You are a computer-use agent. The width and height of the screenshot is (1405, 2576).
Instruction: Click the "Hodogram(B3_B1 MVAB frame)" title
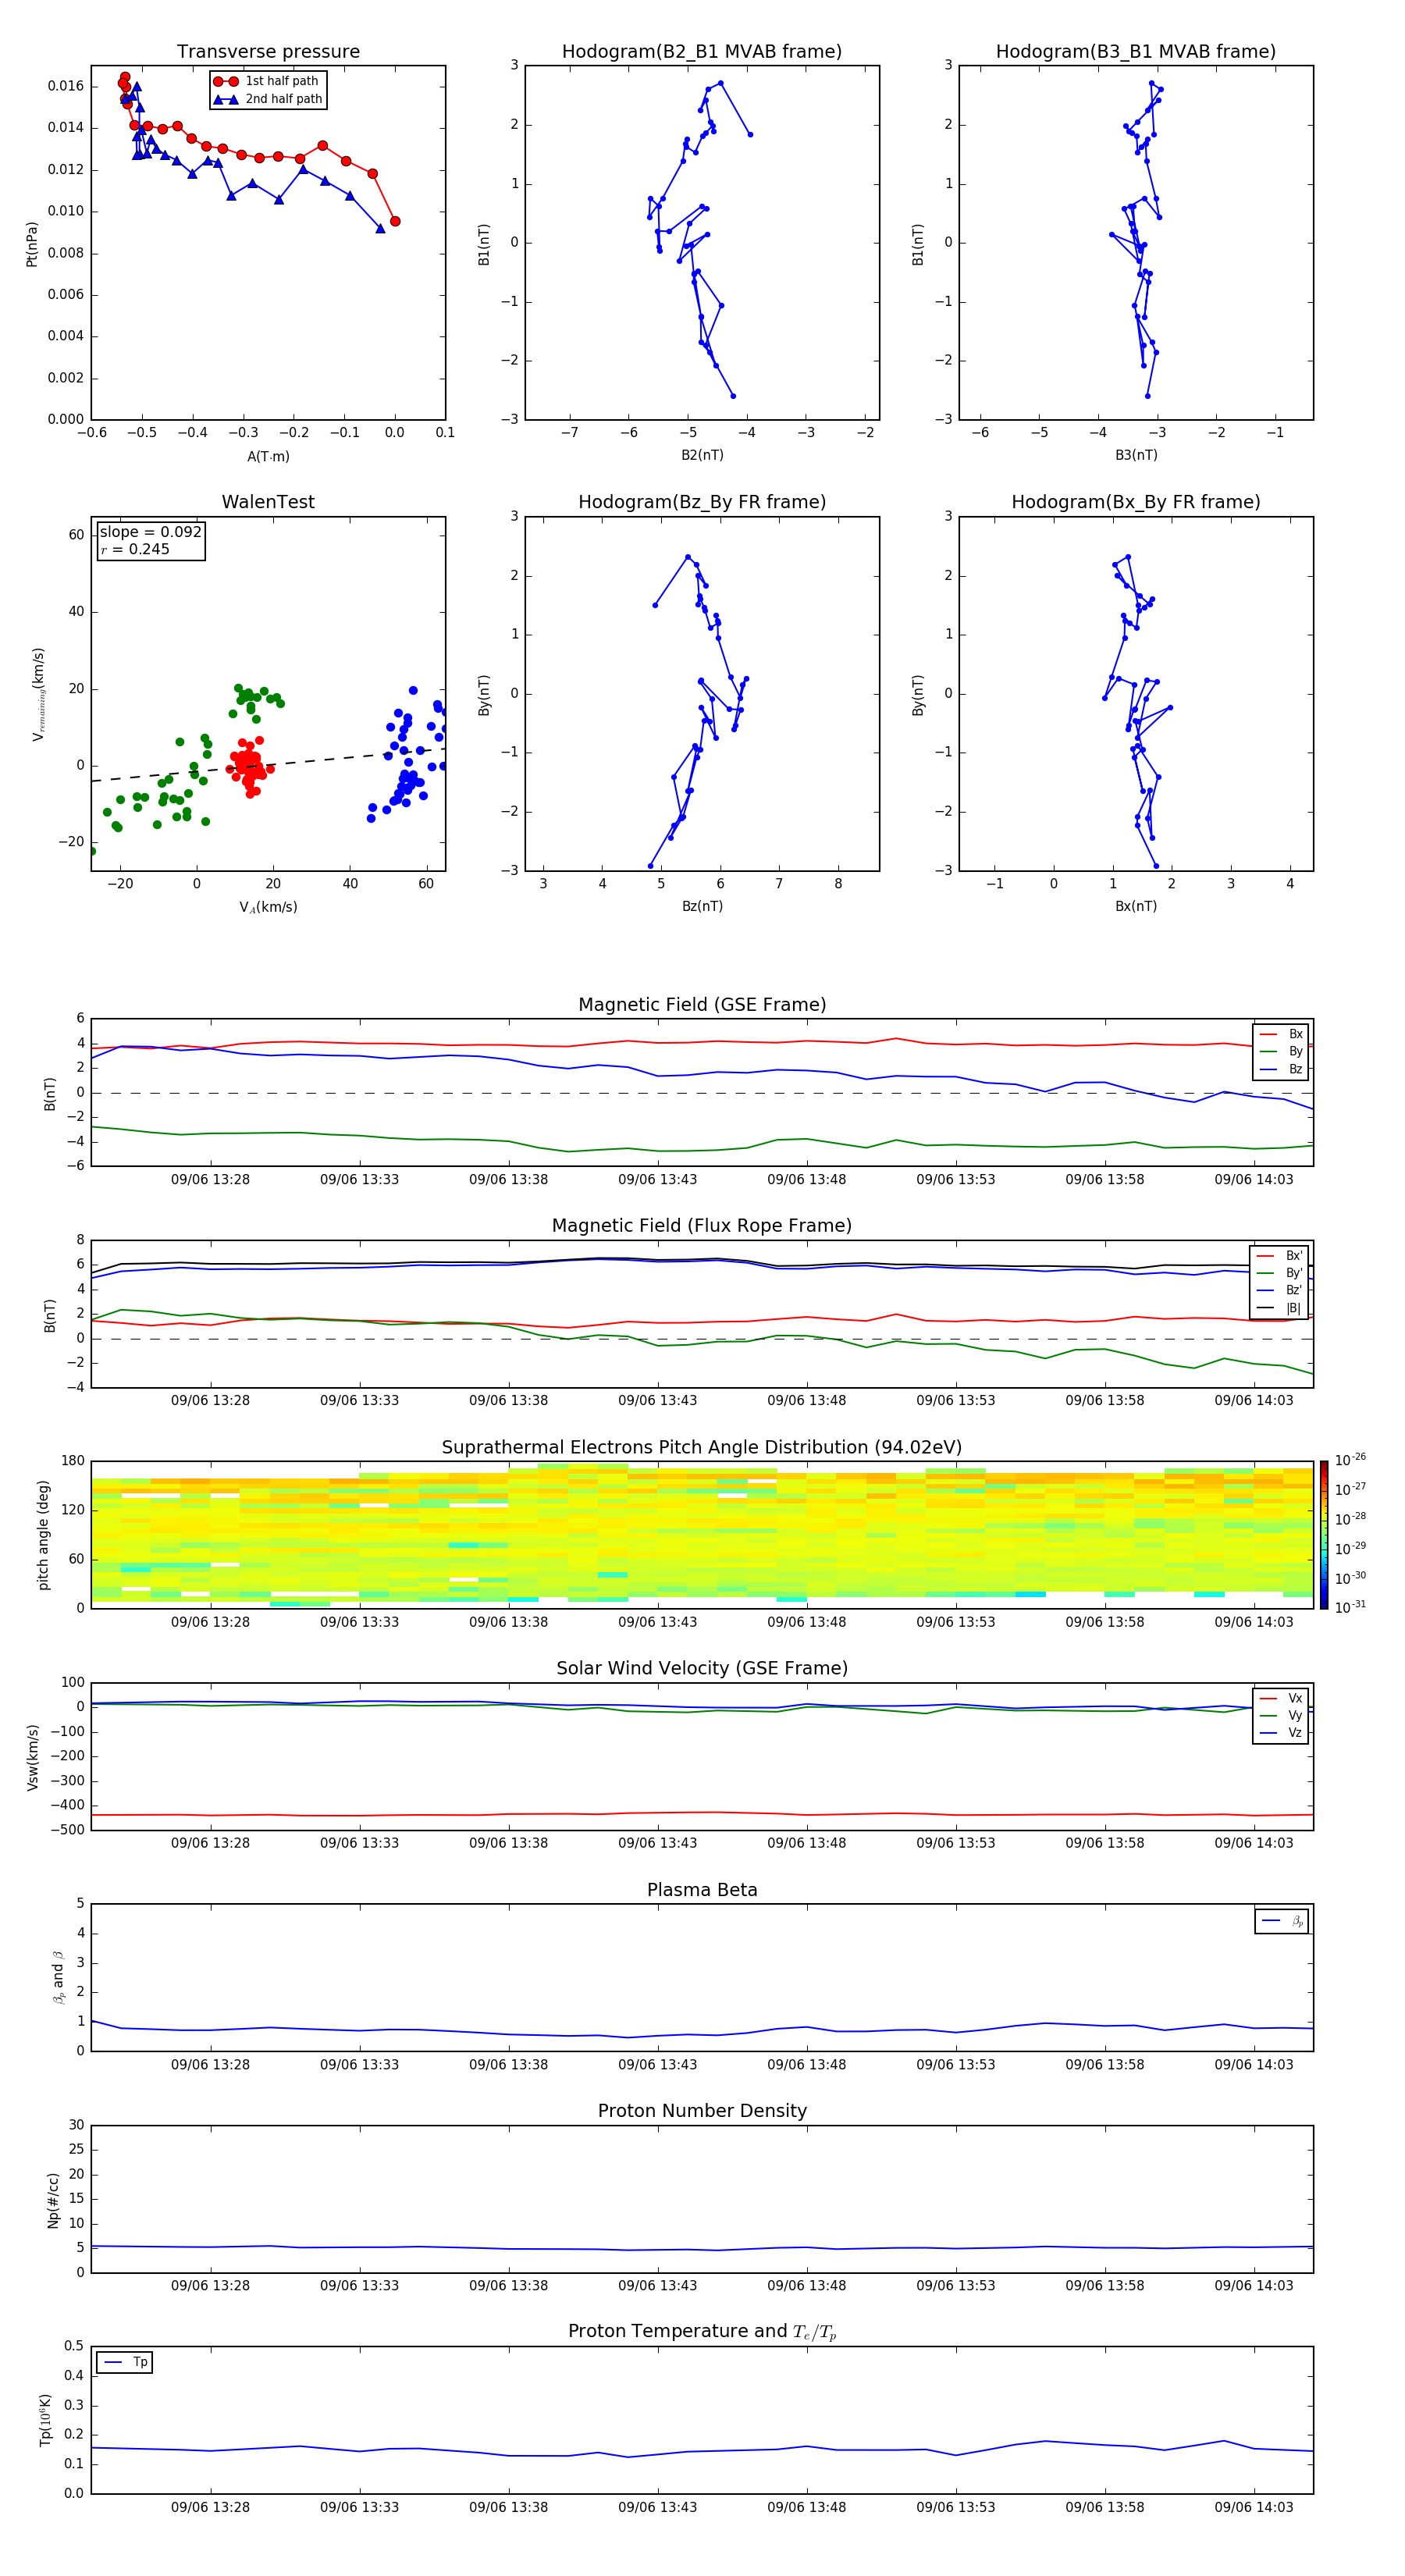coord(1136,51)
